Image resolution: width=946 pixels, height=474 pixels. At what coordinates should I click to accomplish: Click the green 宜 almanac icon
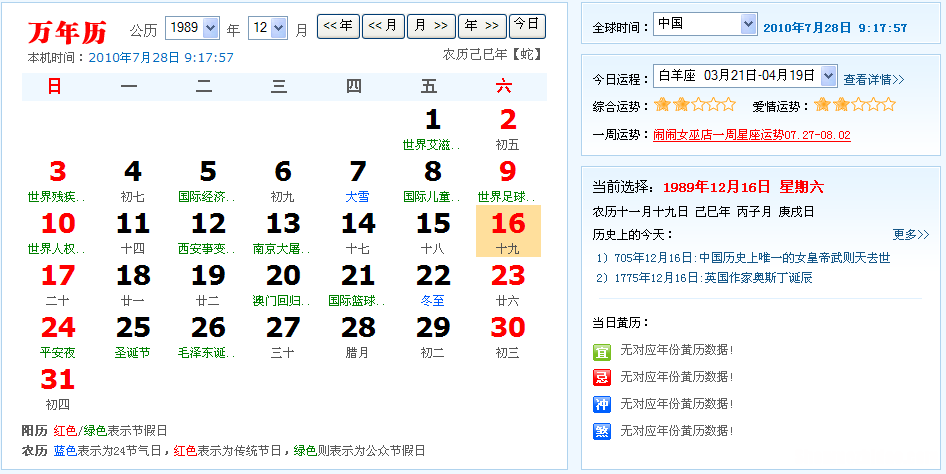coord(601,350)
